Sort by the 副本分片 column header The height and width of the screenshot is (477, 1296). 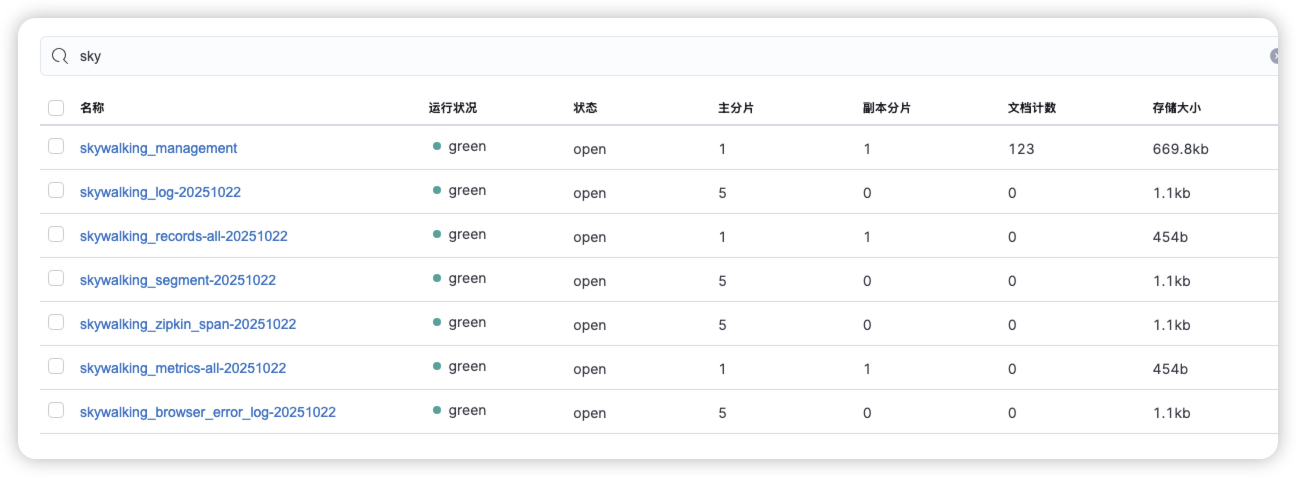click(887, 108)
